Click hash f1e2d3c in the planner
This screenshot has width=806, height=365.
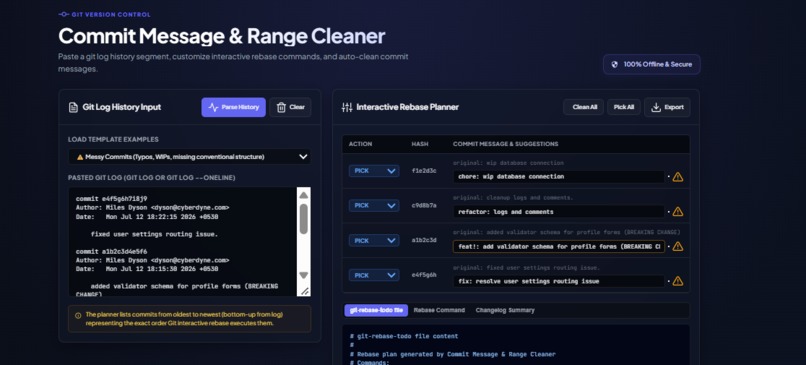click(424, 171)
